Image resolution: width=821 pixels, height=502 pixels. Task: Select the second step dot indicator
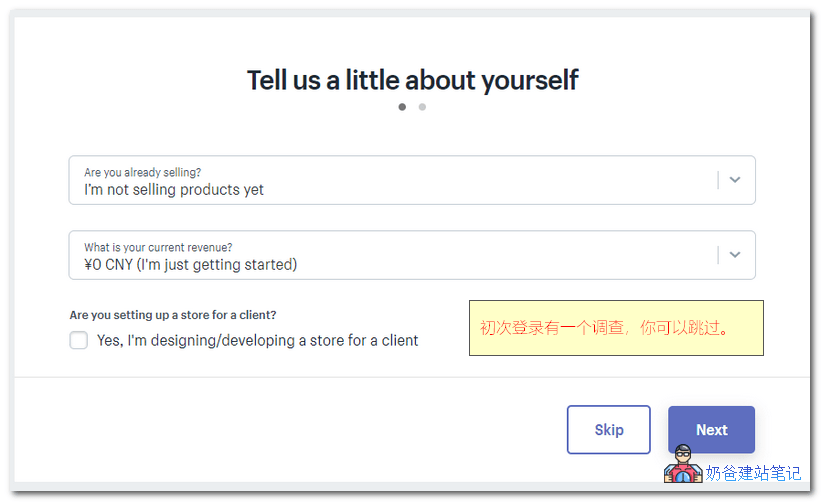[x=422, y=107]
